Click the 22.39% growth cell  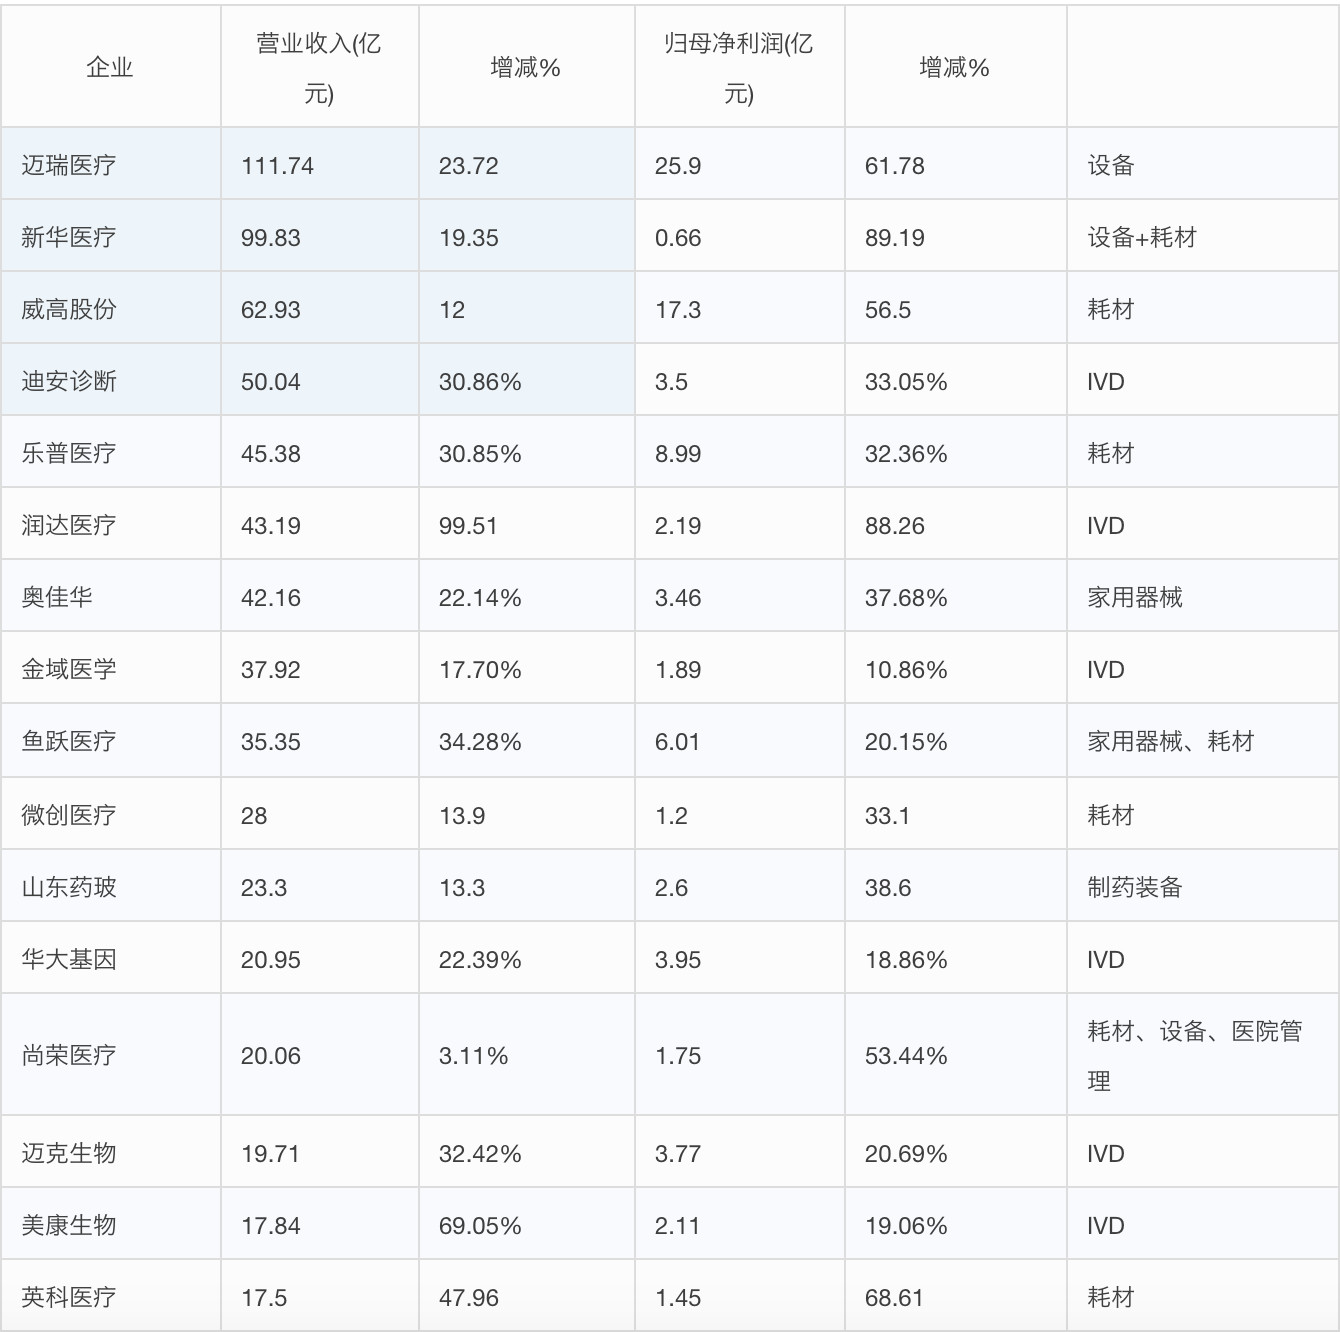527,958
